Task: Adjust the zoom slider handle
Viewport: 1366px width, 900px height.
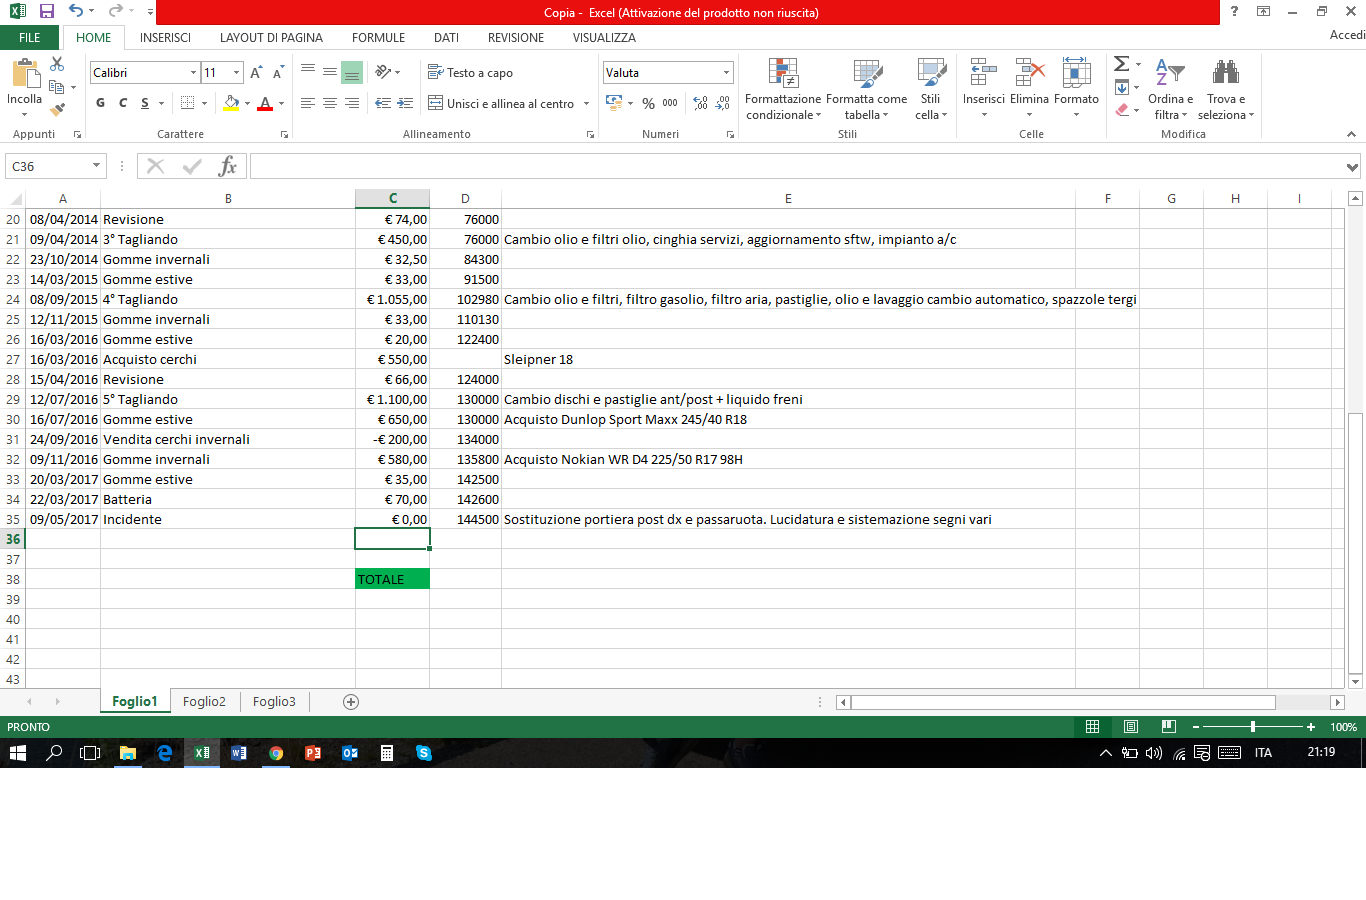Action: point(1253,727)
